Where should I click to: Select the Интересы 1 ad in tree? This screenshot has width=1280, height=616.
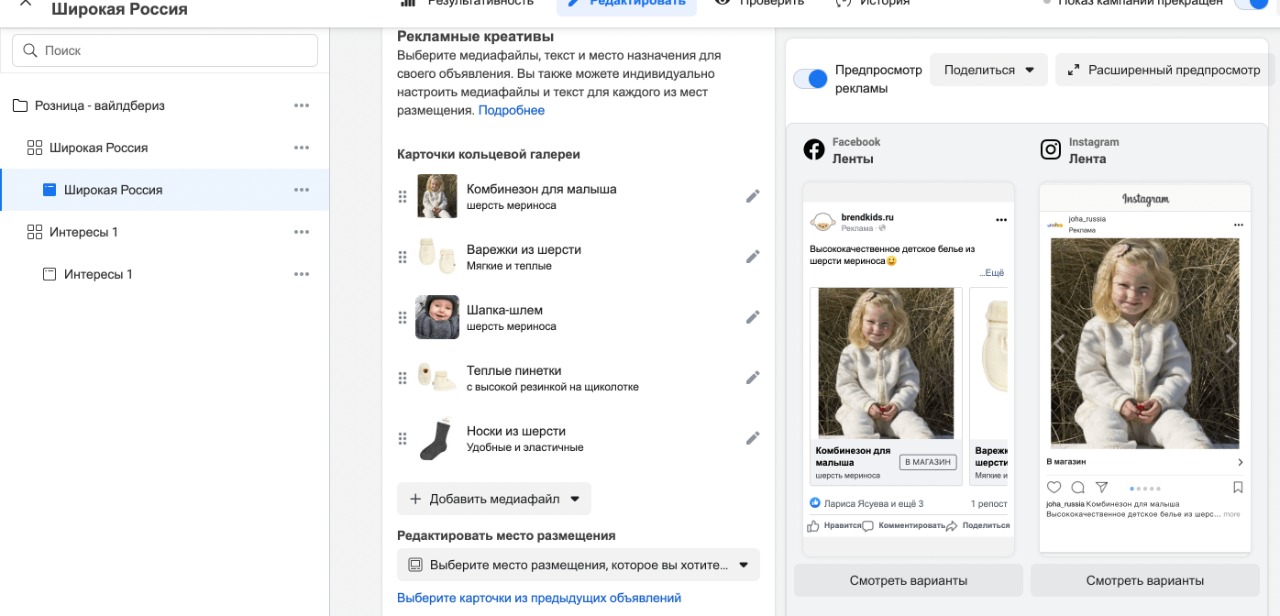tap(98, 274)
